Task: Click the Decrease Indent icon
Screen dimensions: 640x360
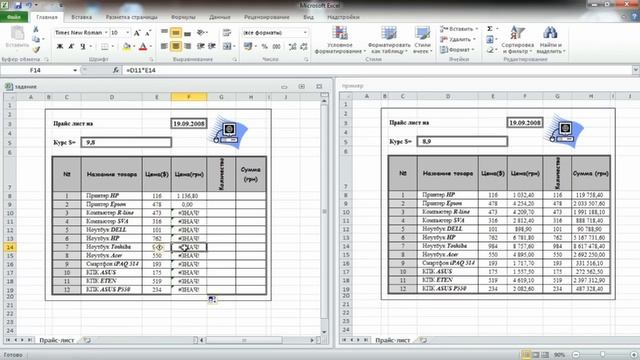Action: [x=200, y=47]
